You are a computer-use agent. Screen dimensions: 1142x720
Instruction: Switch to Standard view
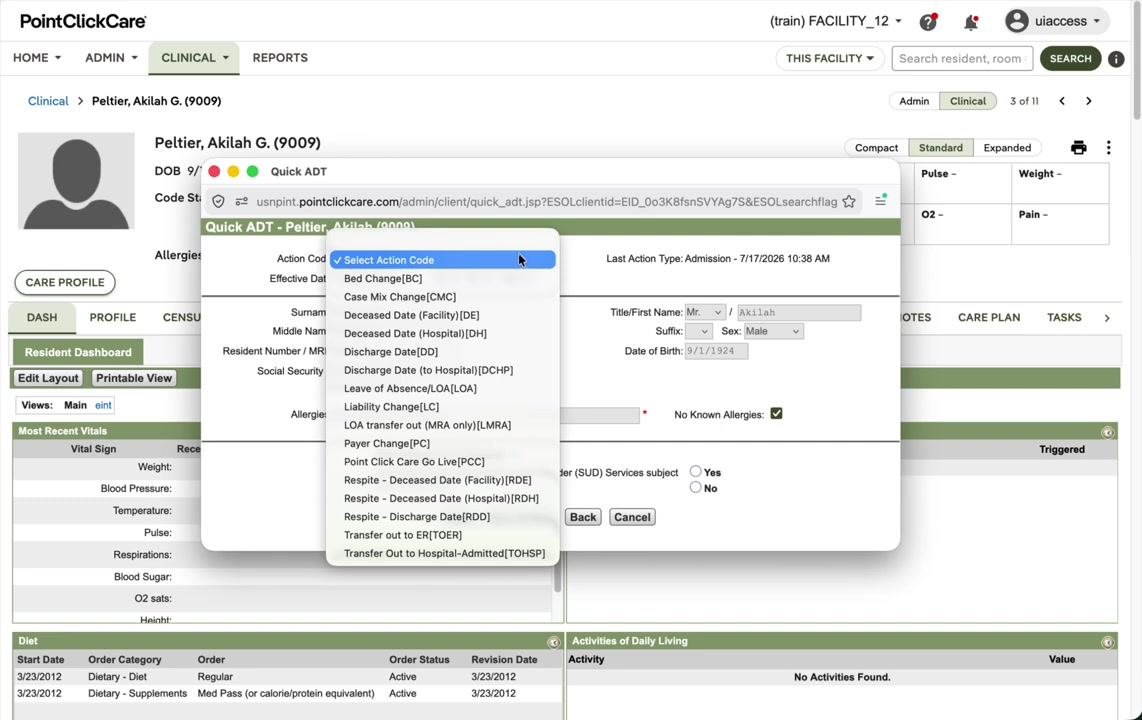(940, 148)
